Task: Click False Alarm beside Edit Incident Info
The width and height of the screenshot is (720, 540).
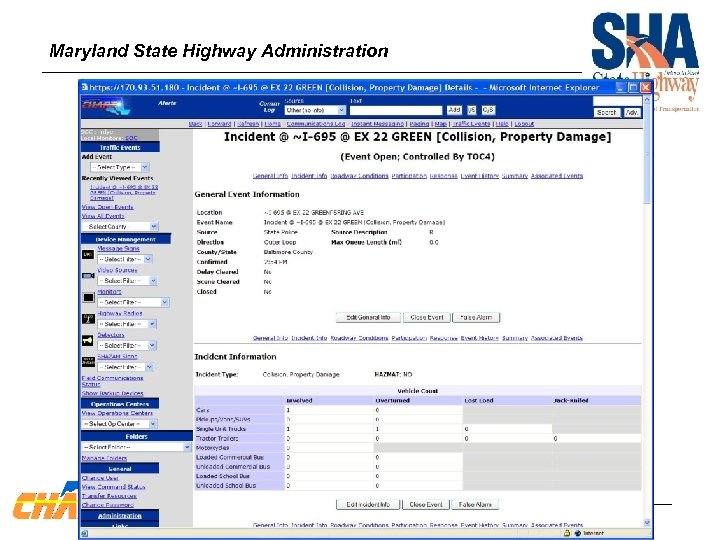Action: click(475, 505)
